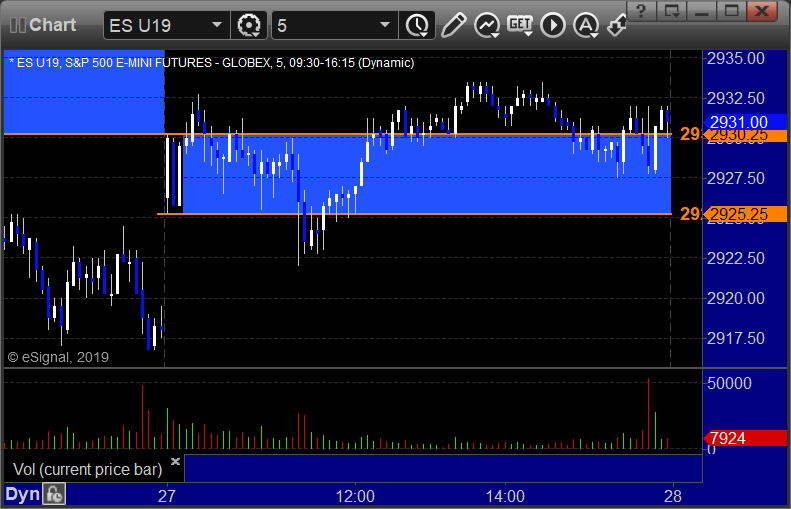791x509 pixels.
Task: Expand the ES U19 symbol dropdown
Action: point(217,25)
